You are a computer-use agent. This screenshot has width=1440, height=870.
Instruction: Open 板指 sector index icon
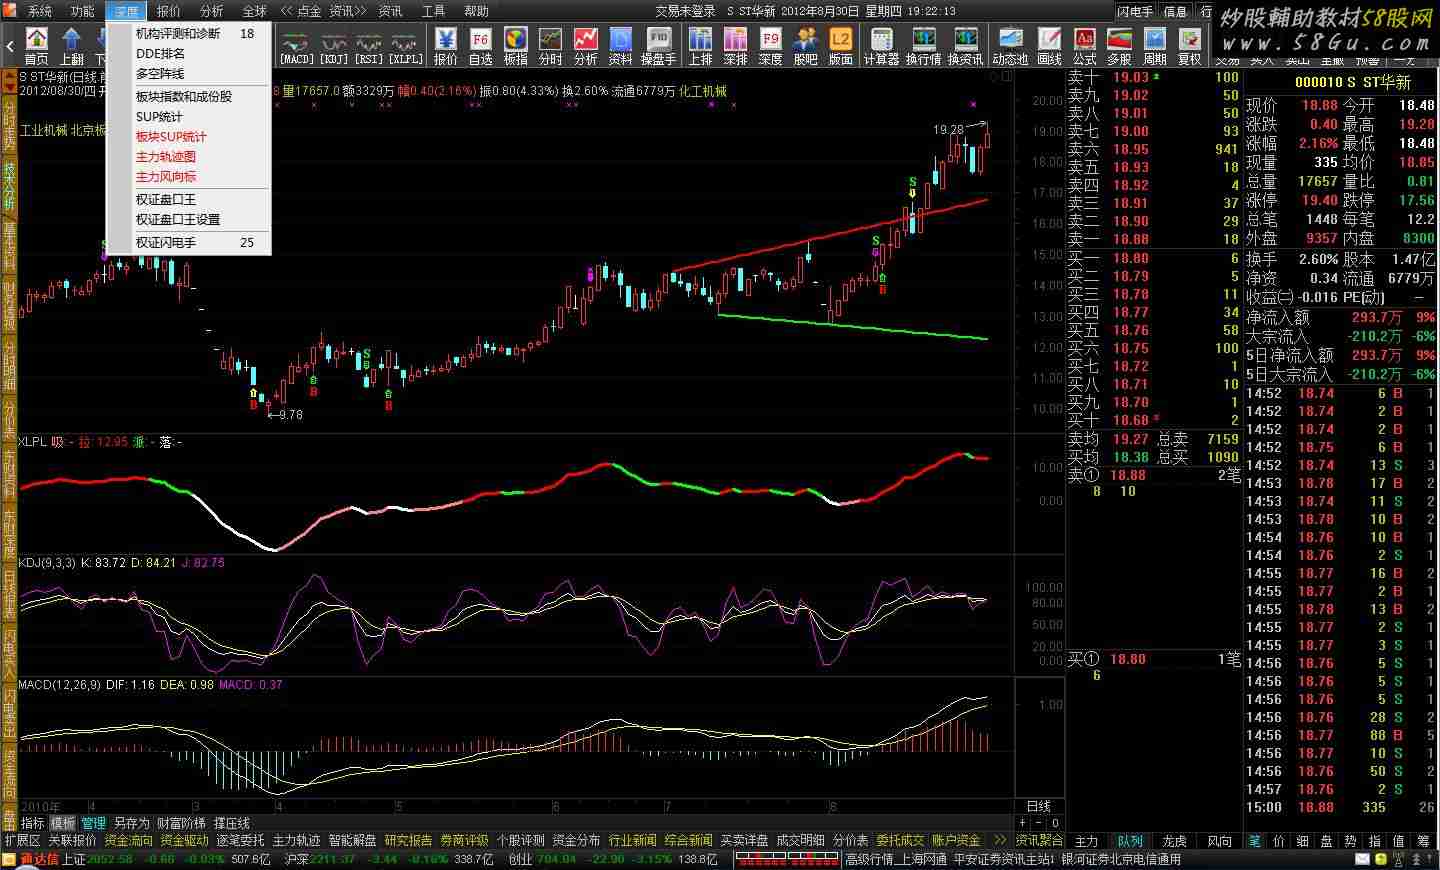(x=516, y=46)
